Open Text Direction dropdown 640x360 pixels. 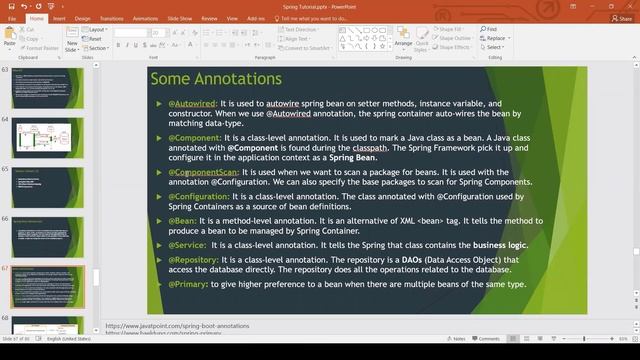(x=298, y=30)
